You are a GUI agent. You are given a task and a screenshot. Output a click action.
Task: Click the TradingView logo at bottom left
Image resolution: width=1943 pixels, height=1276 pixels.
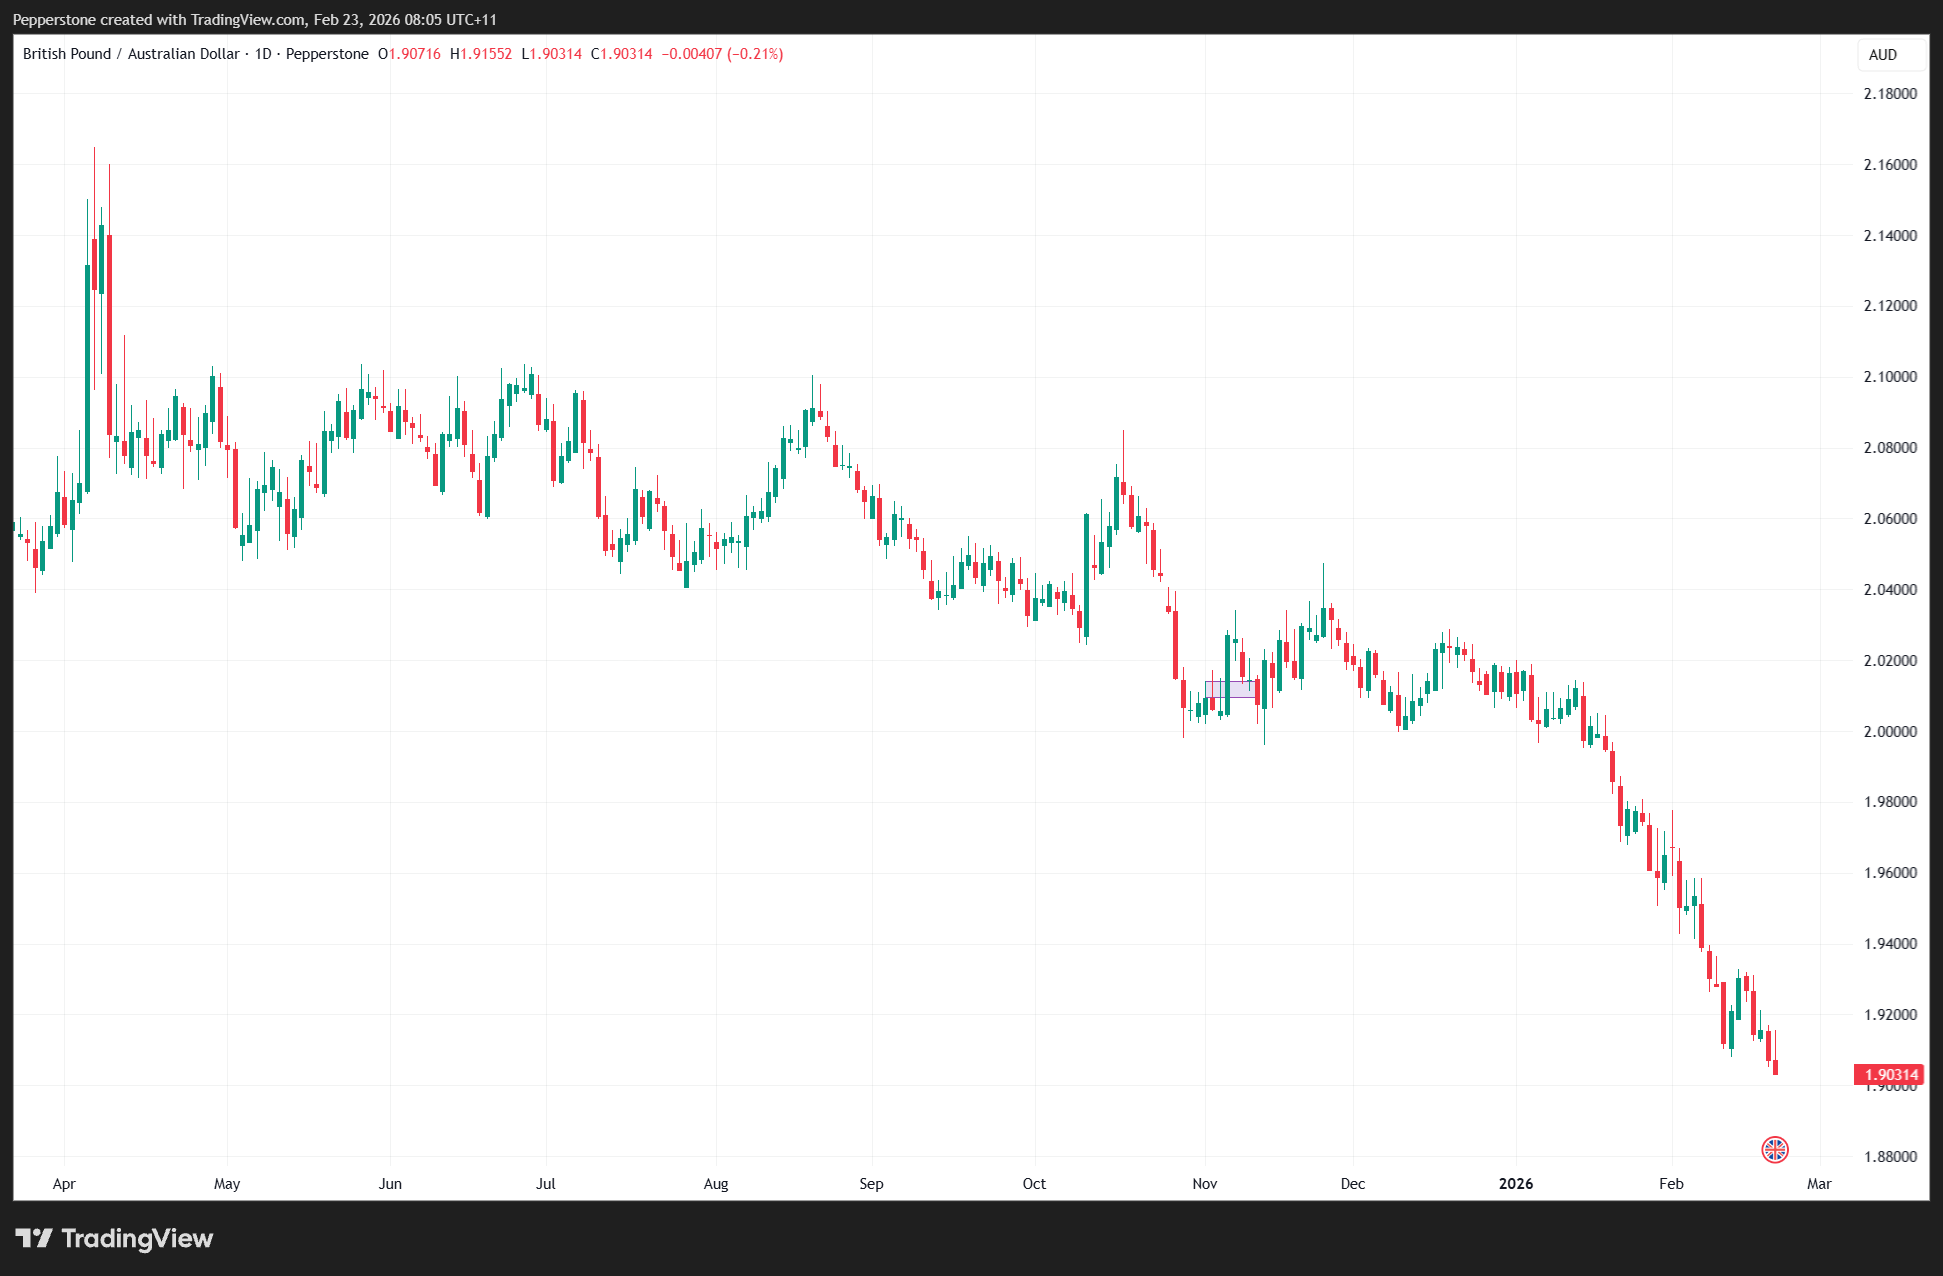tap(115, 1238)
